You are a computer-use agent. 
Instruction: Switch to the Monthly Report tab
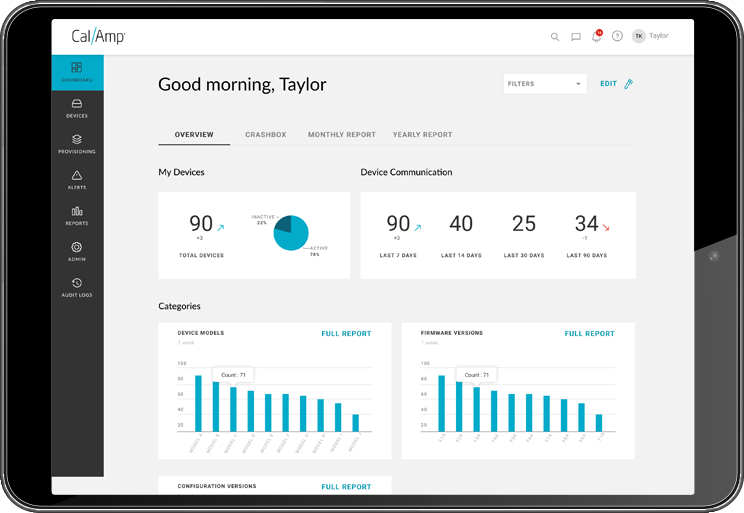tap(341, 135)
